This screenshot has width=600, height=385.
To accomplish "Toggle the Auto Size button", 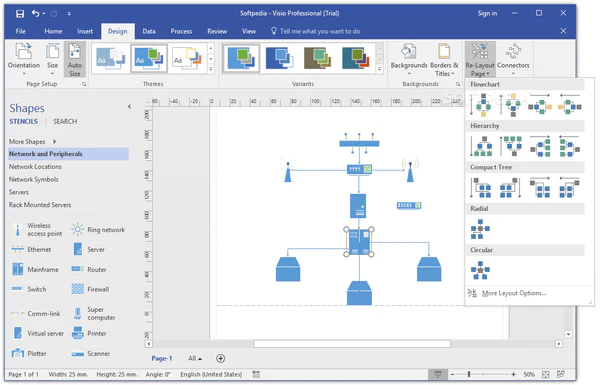I will coord(75,59).
